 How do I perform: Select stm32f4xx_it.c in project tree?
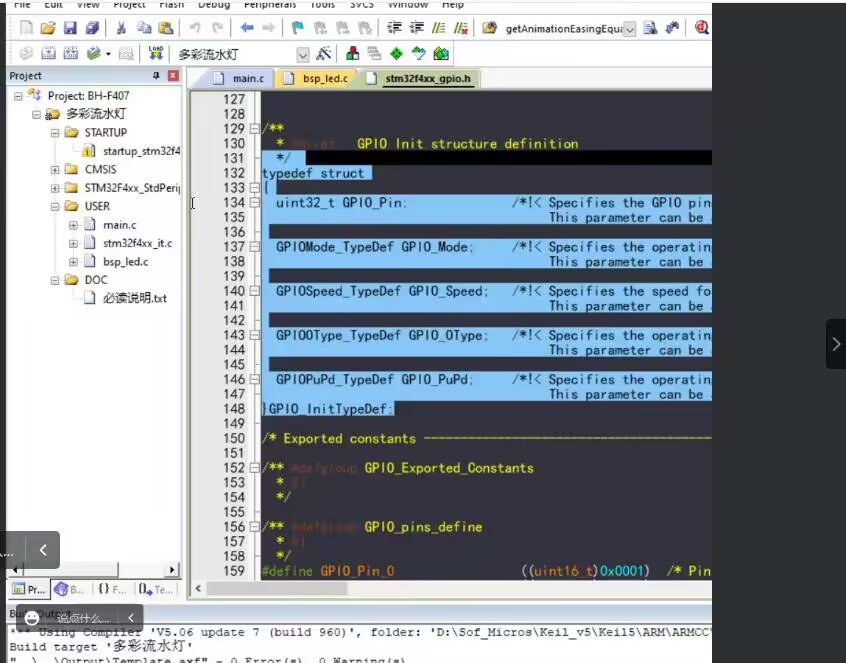(137, 243)
